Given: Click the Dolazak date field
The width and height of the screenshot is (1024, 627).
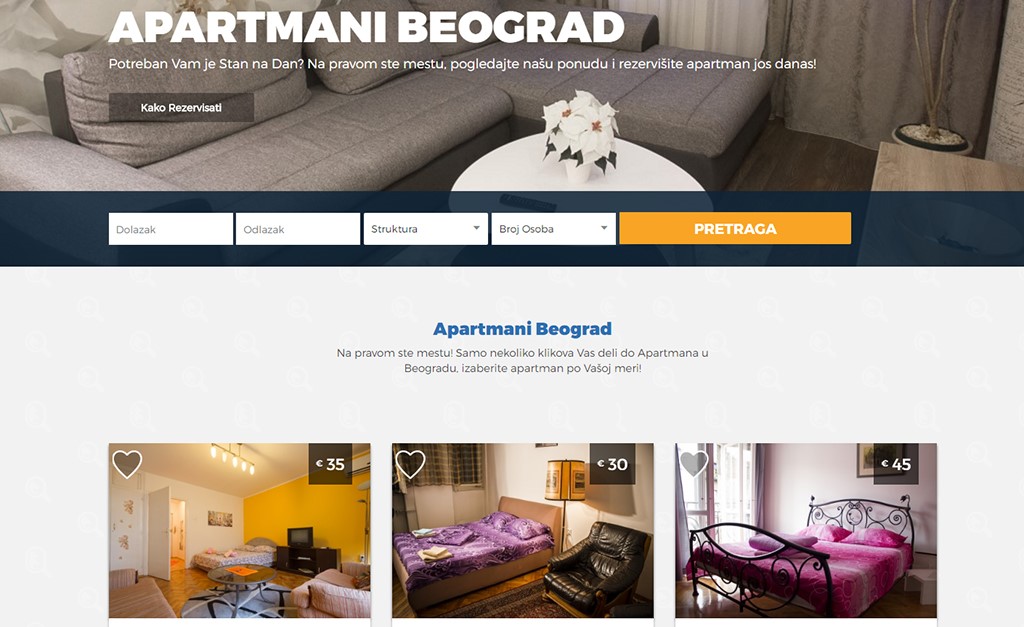Looking at the screenshot, I should [170, 229].
